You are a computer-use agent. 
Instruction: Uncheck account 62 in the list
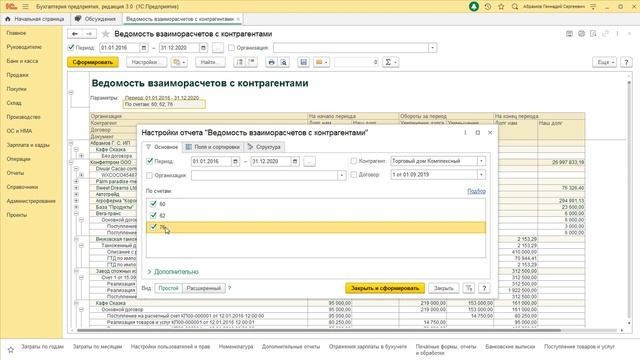[153, 215]
